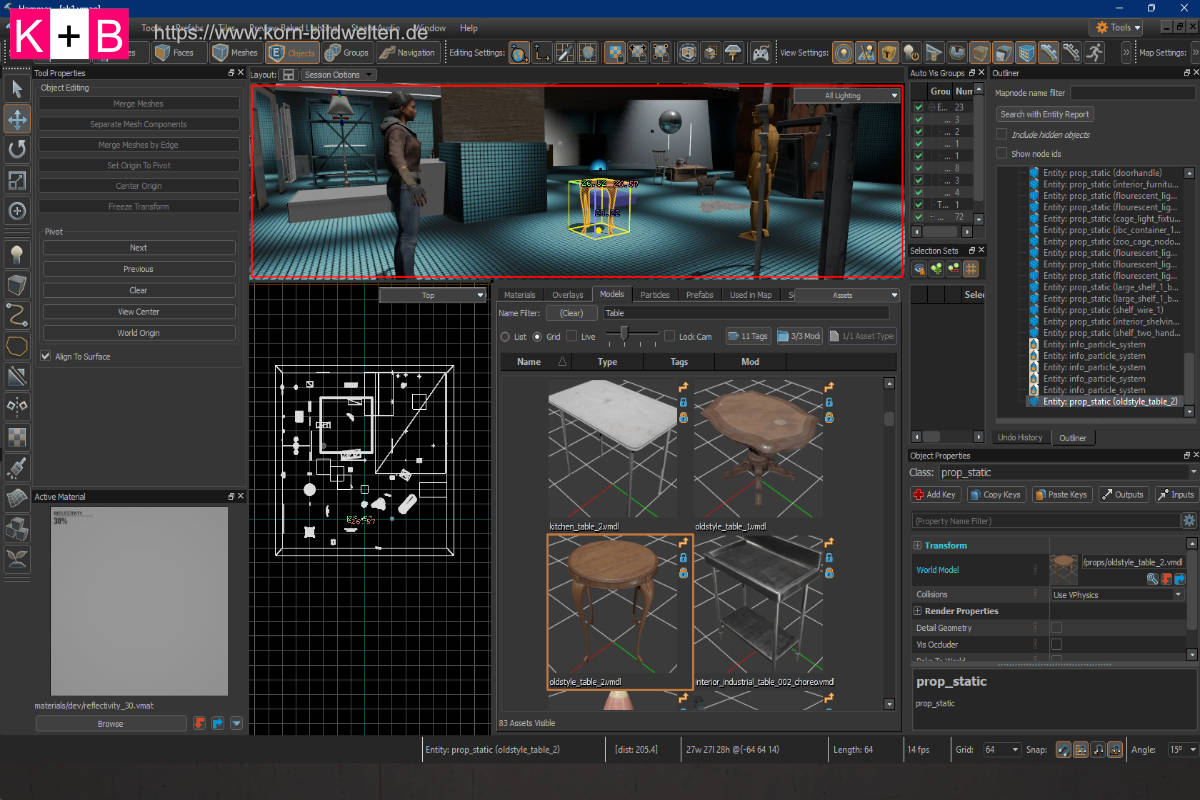
Task: Select the Entity tool lightbulb icon
Action: click(18, 254)
